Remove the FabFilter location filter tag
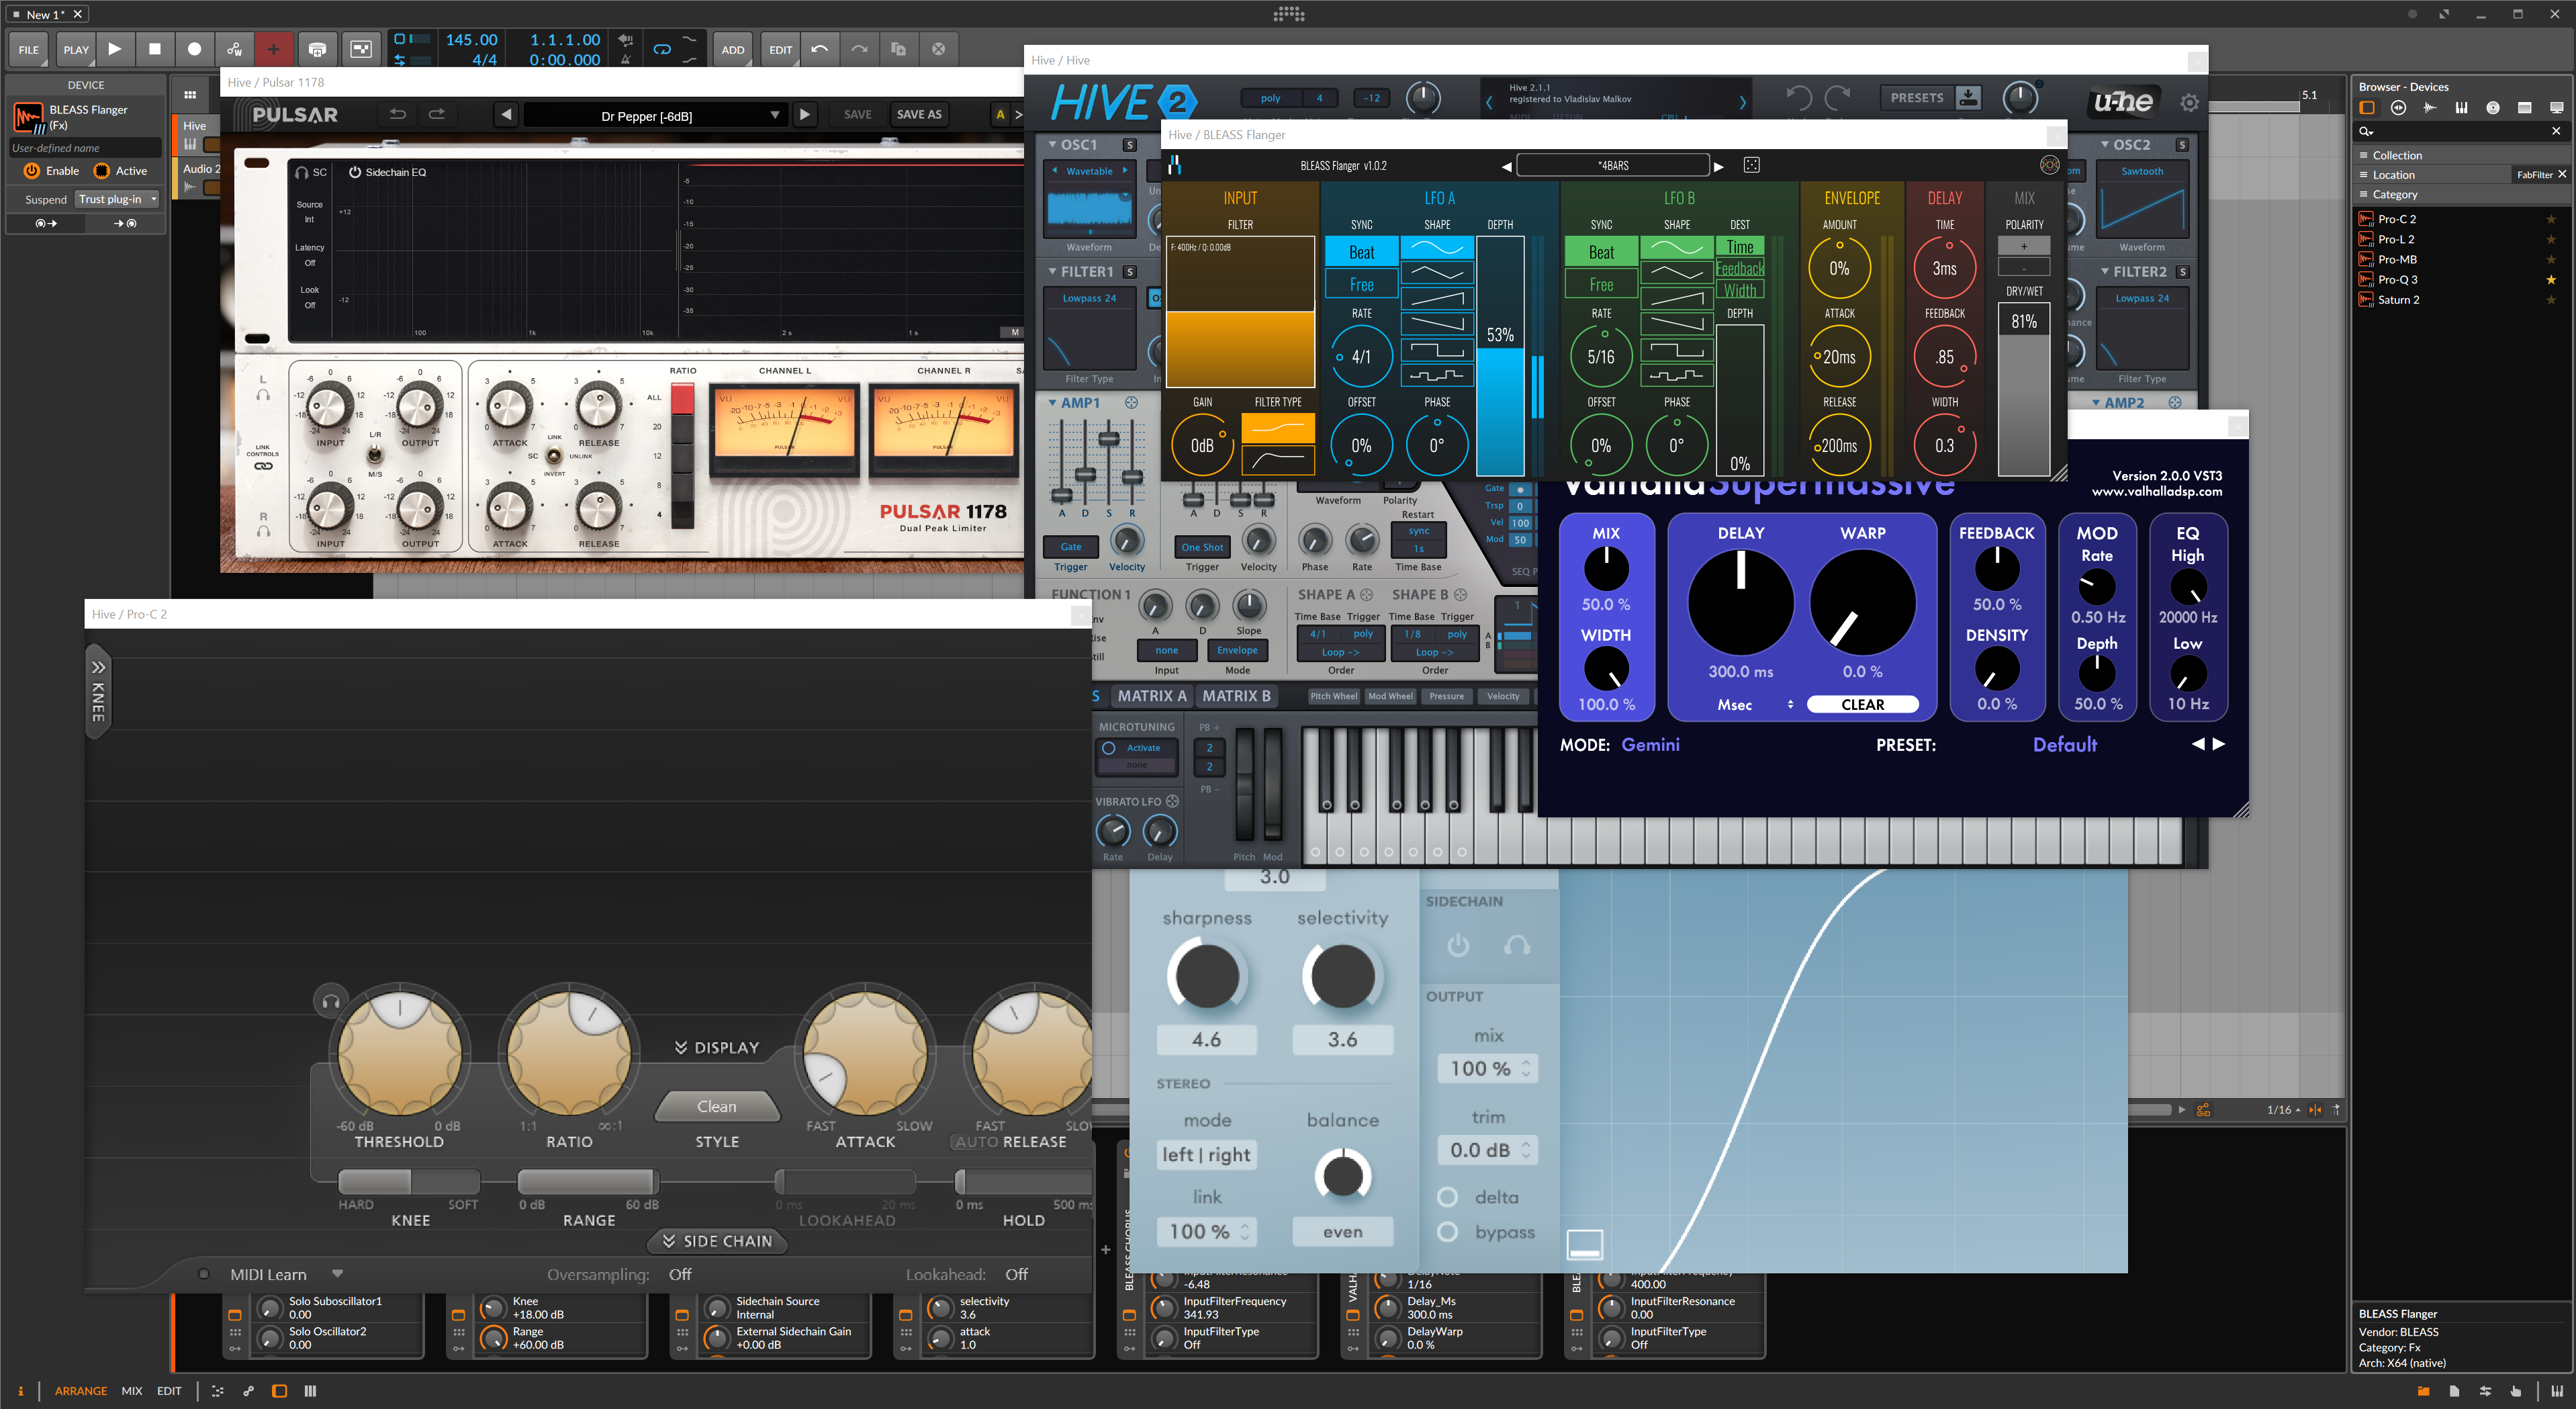 coord(2562,174)
